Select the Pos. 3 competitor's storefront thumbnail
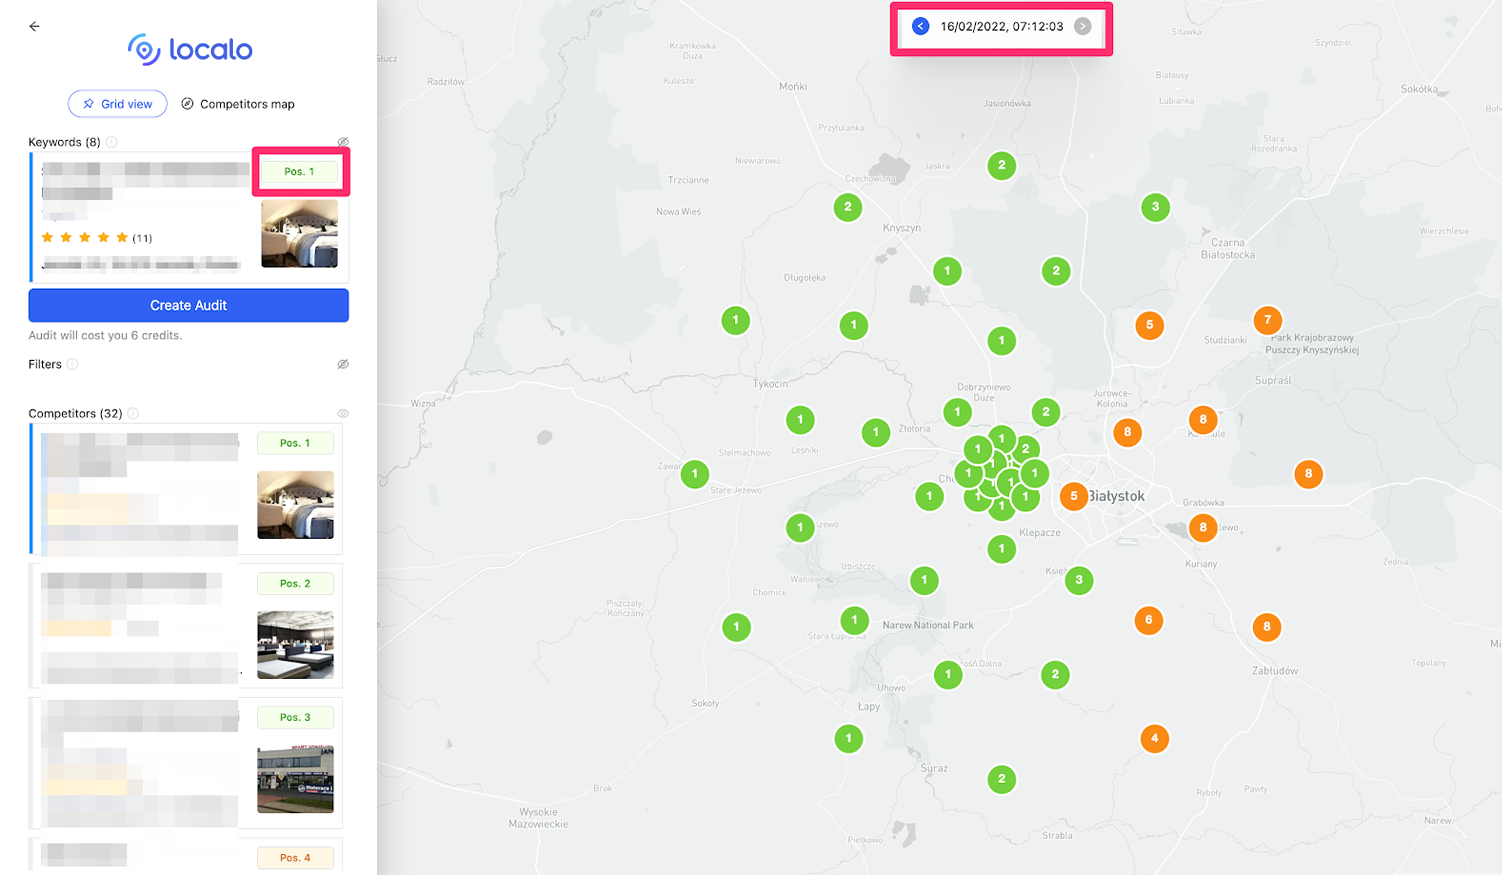The width and height of the screenshot is (1502, 875). pyautogui.click(x=295, y=779)
